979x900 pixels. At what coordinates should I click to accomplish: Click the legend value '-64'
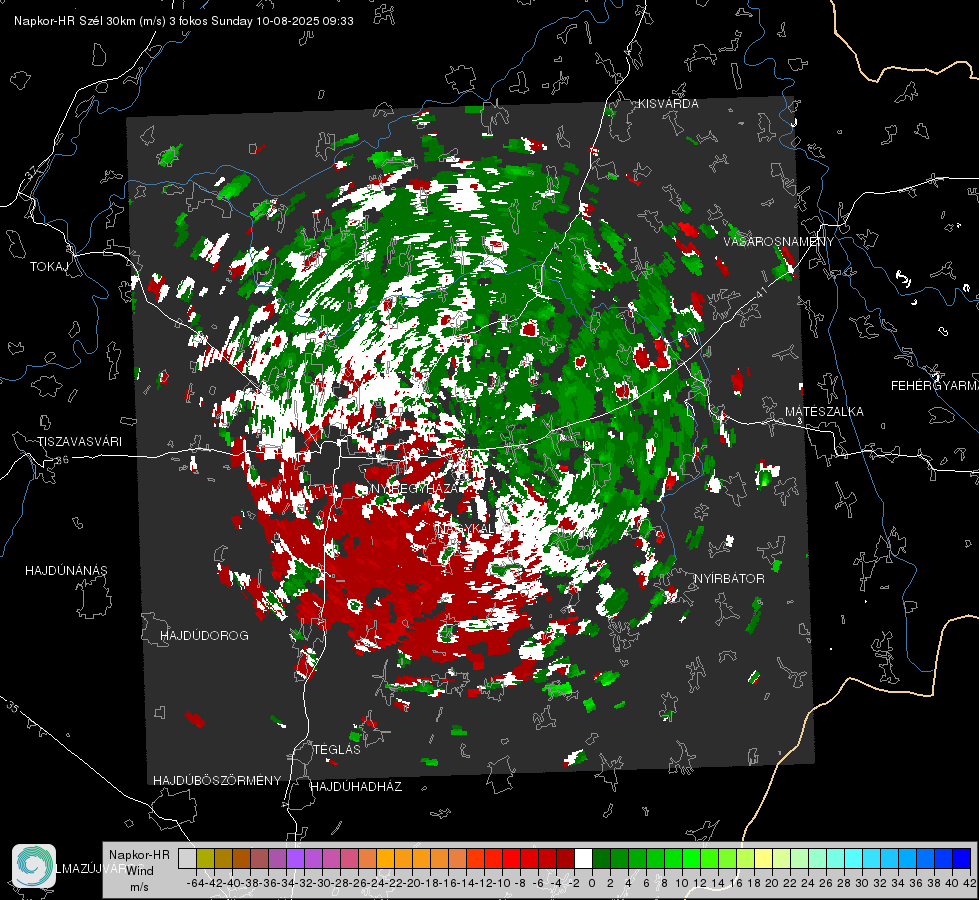pyautogui.click(x=196, y=883)
